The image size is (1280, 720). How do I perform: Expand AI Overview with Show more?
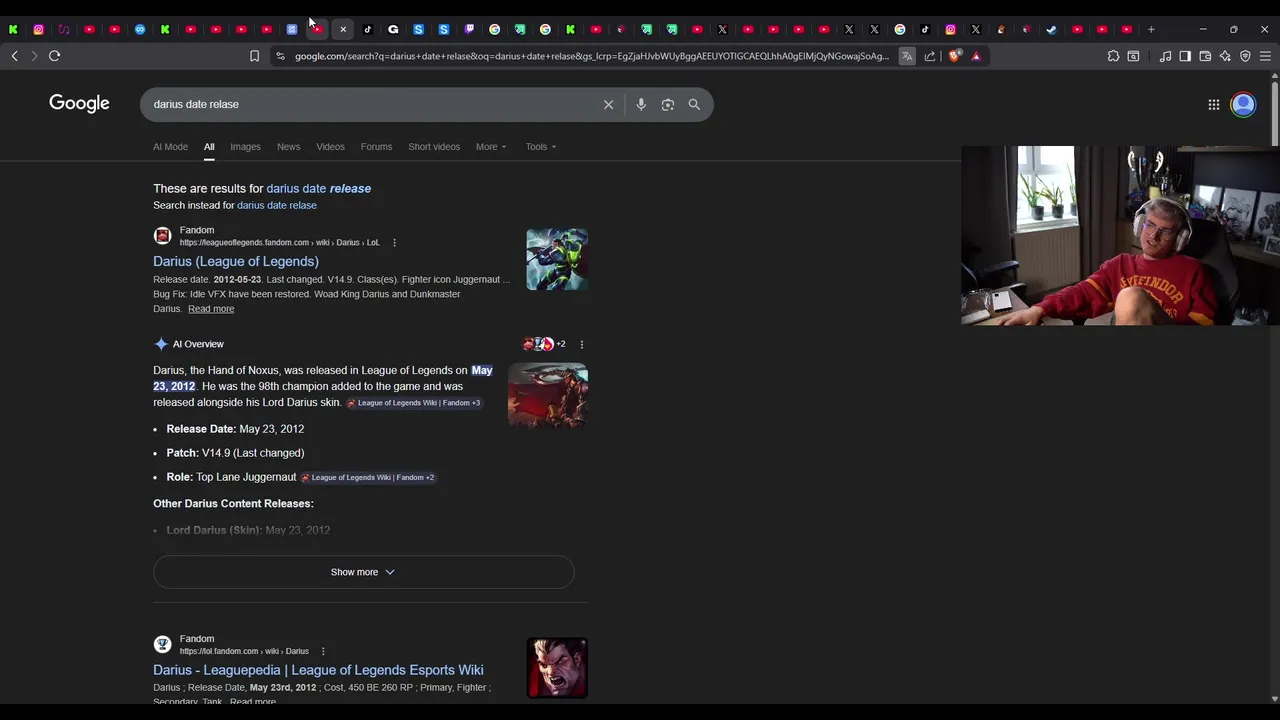[363, 572]
